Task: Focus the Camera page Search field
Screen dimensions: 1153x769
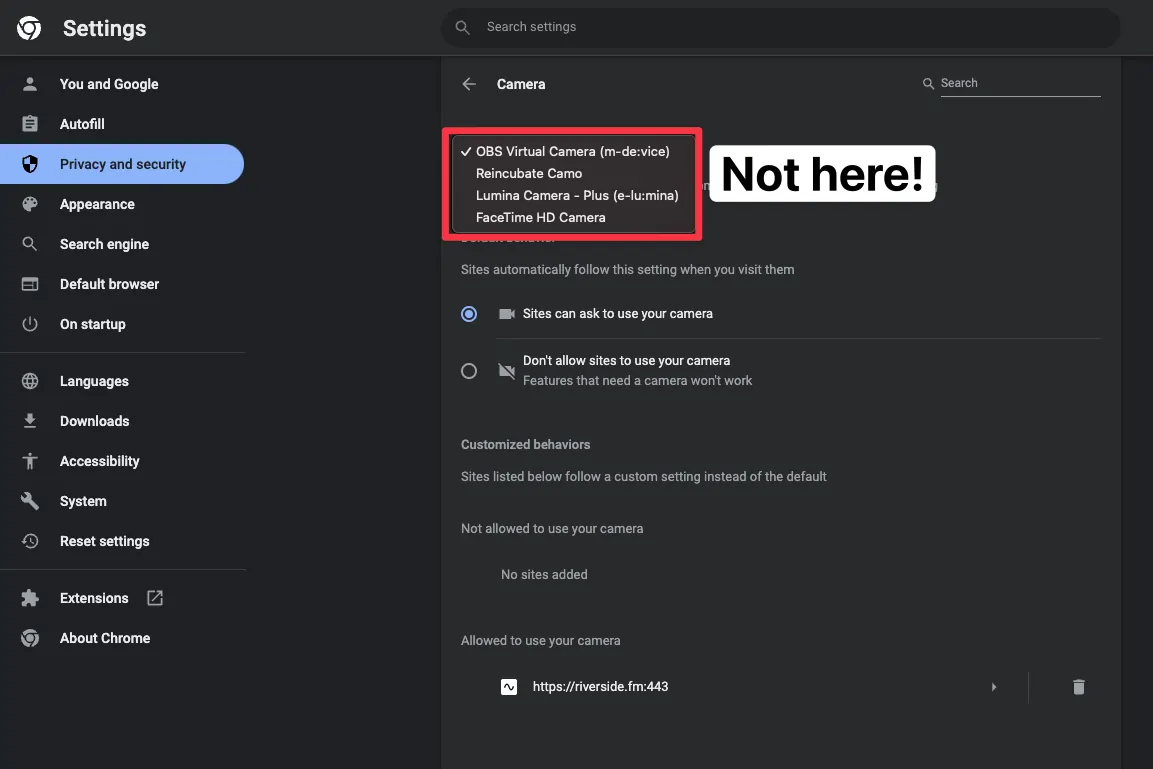Action: pos(1020,83)
